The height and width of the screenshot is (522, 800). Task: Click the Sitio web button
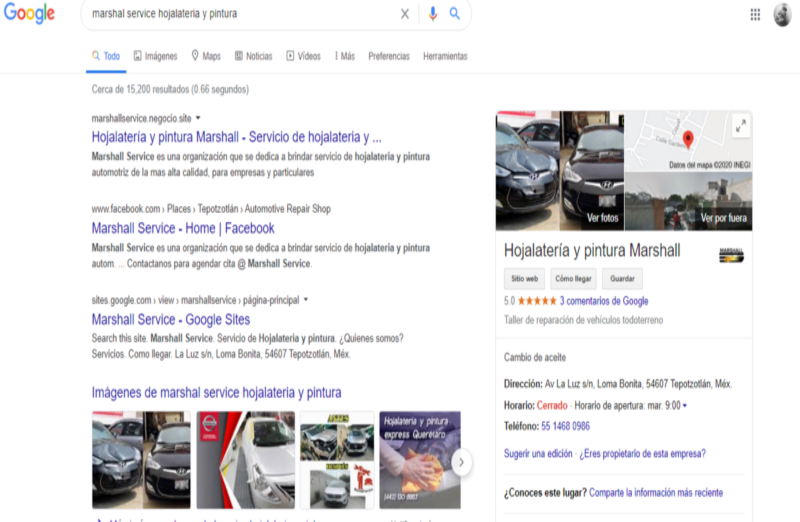524,279
